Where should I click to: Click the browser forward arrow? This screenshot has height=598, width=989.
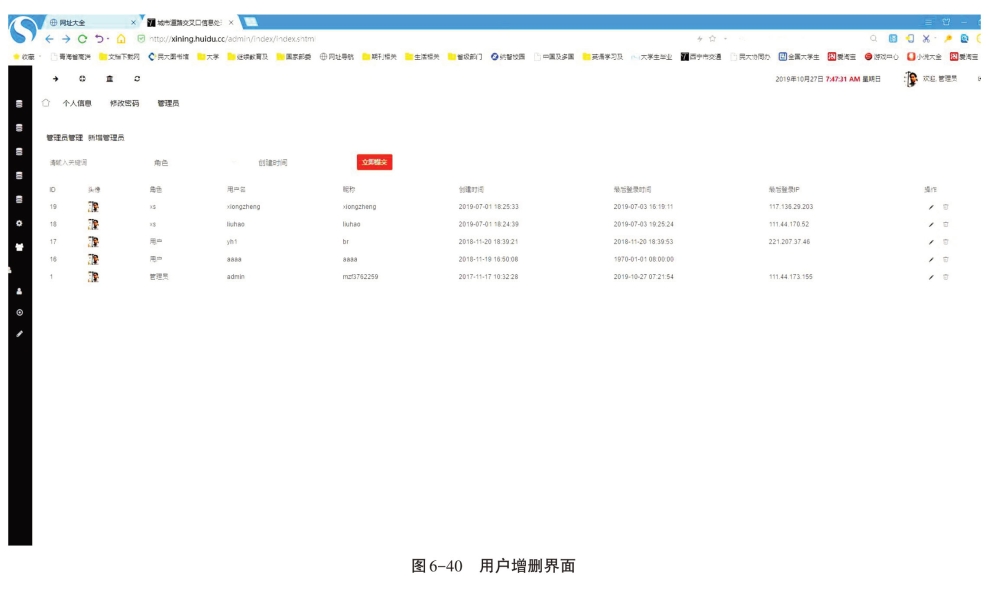tap(66, 39)
